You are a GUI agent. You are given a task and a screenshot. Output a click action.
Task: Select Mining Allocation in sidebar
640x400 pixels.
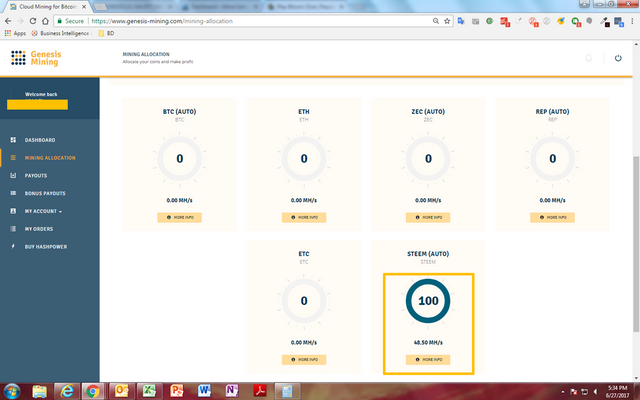point(50,158)
